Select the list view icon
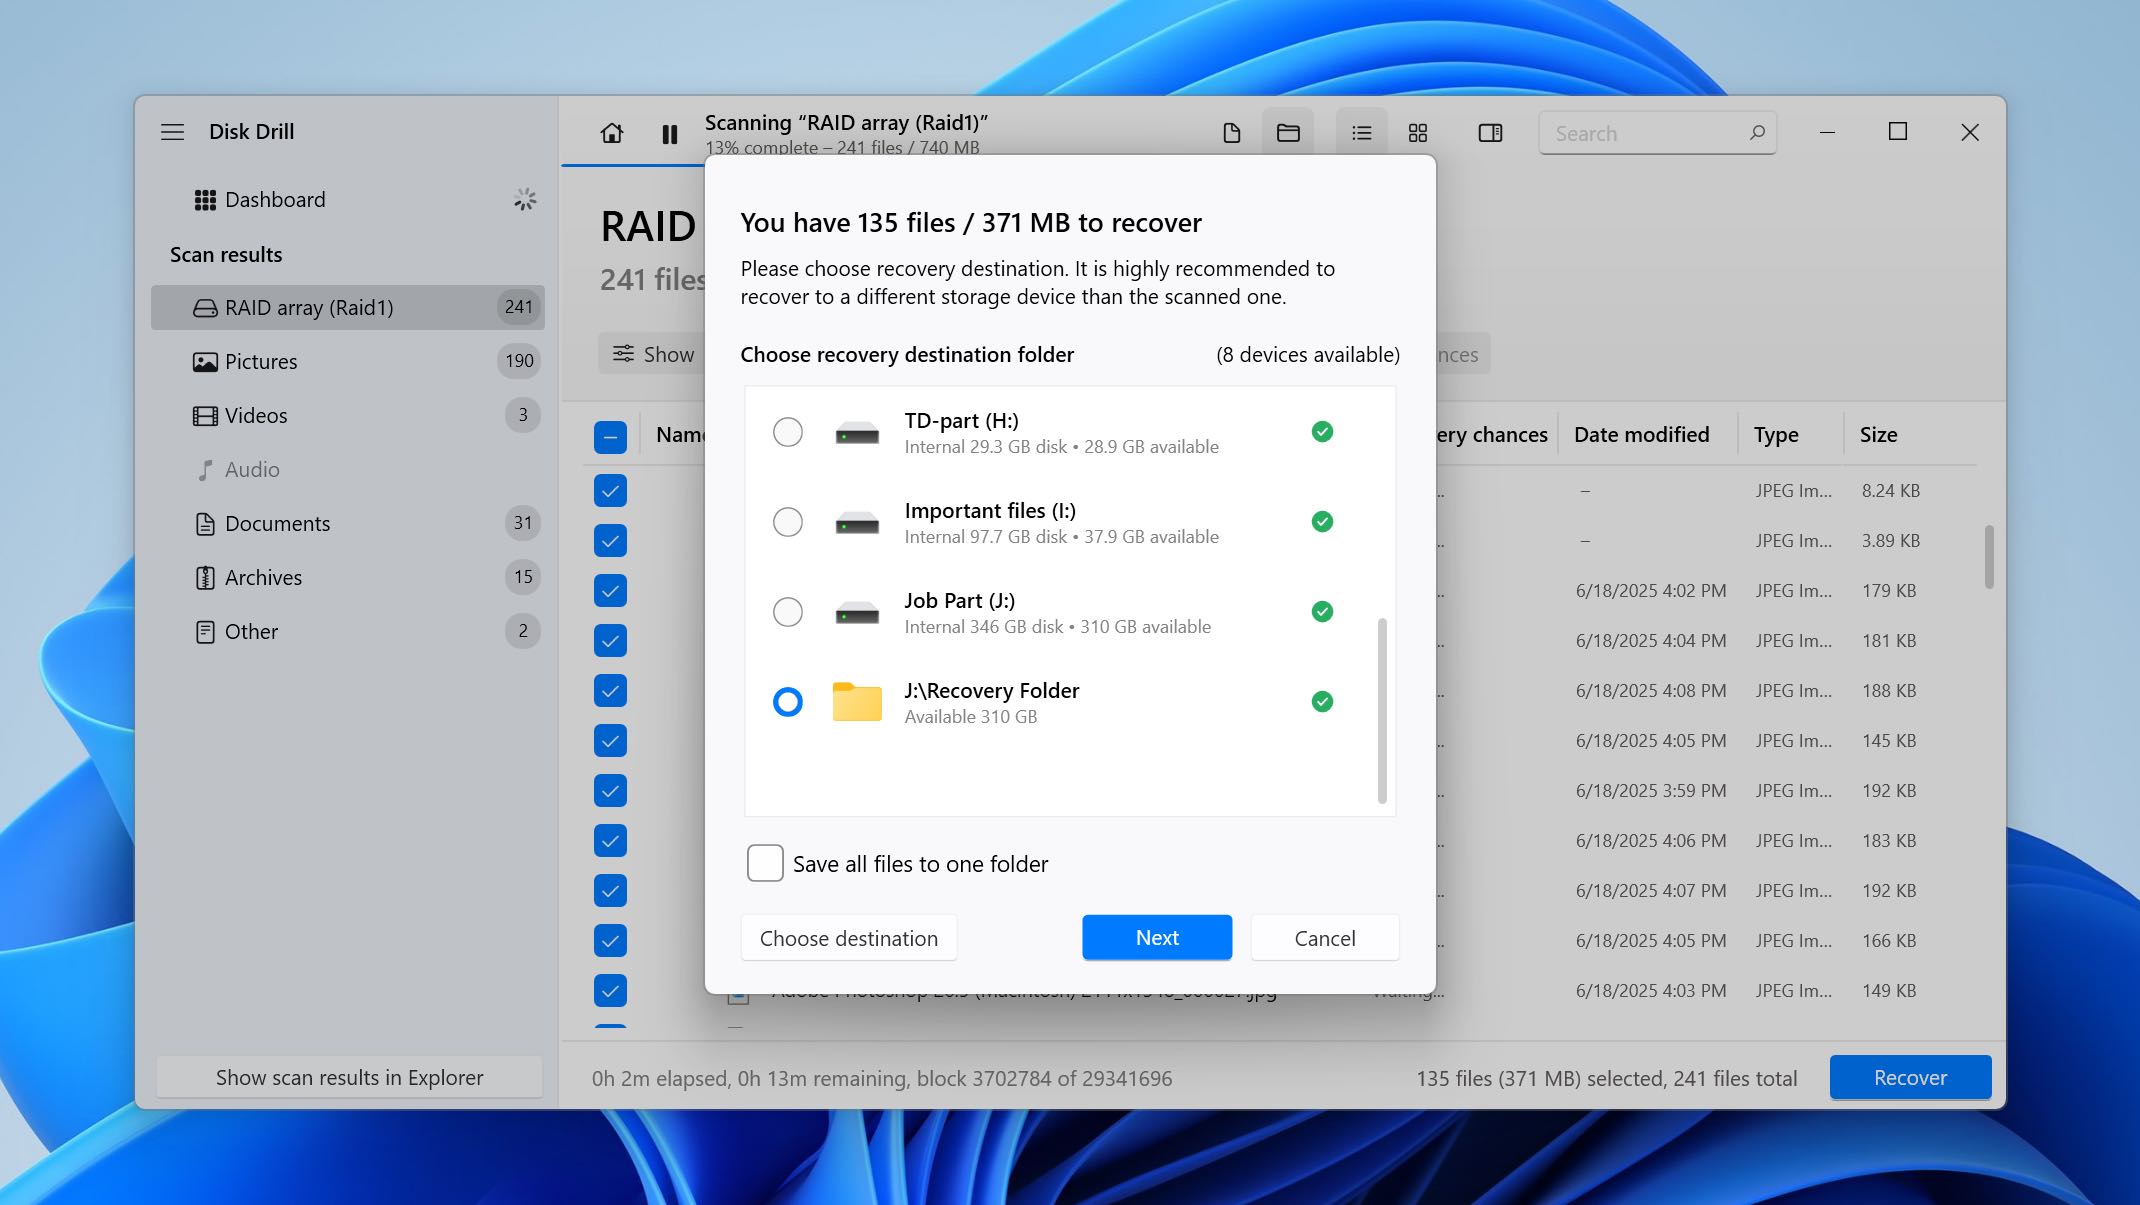 pos(1361,133)
